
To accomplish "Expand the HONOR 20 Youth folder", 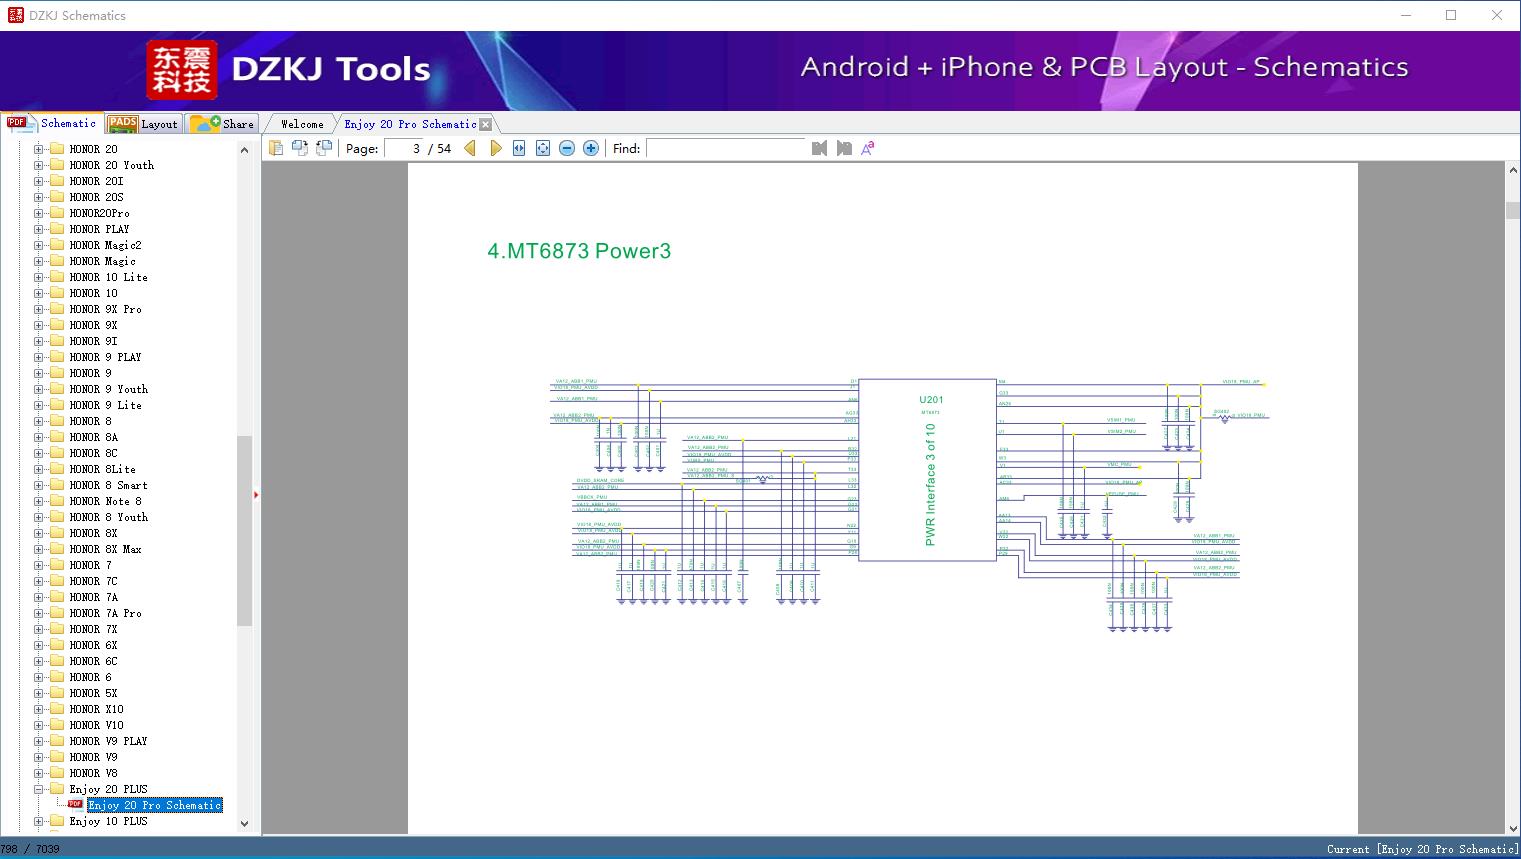I will coord(39,165).
